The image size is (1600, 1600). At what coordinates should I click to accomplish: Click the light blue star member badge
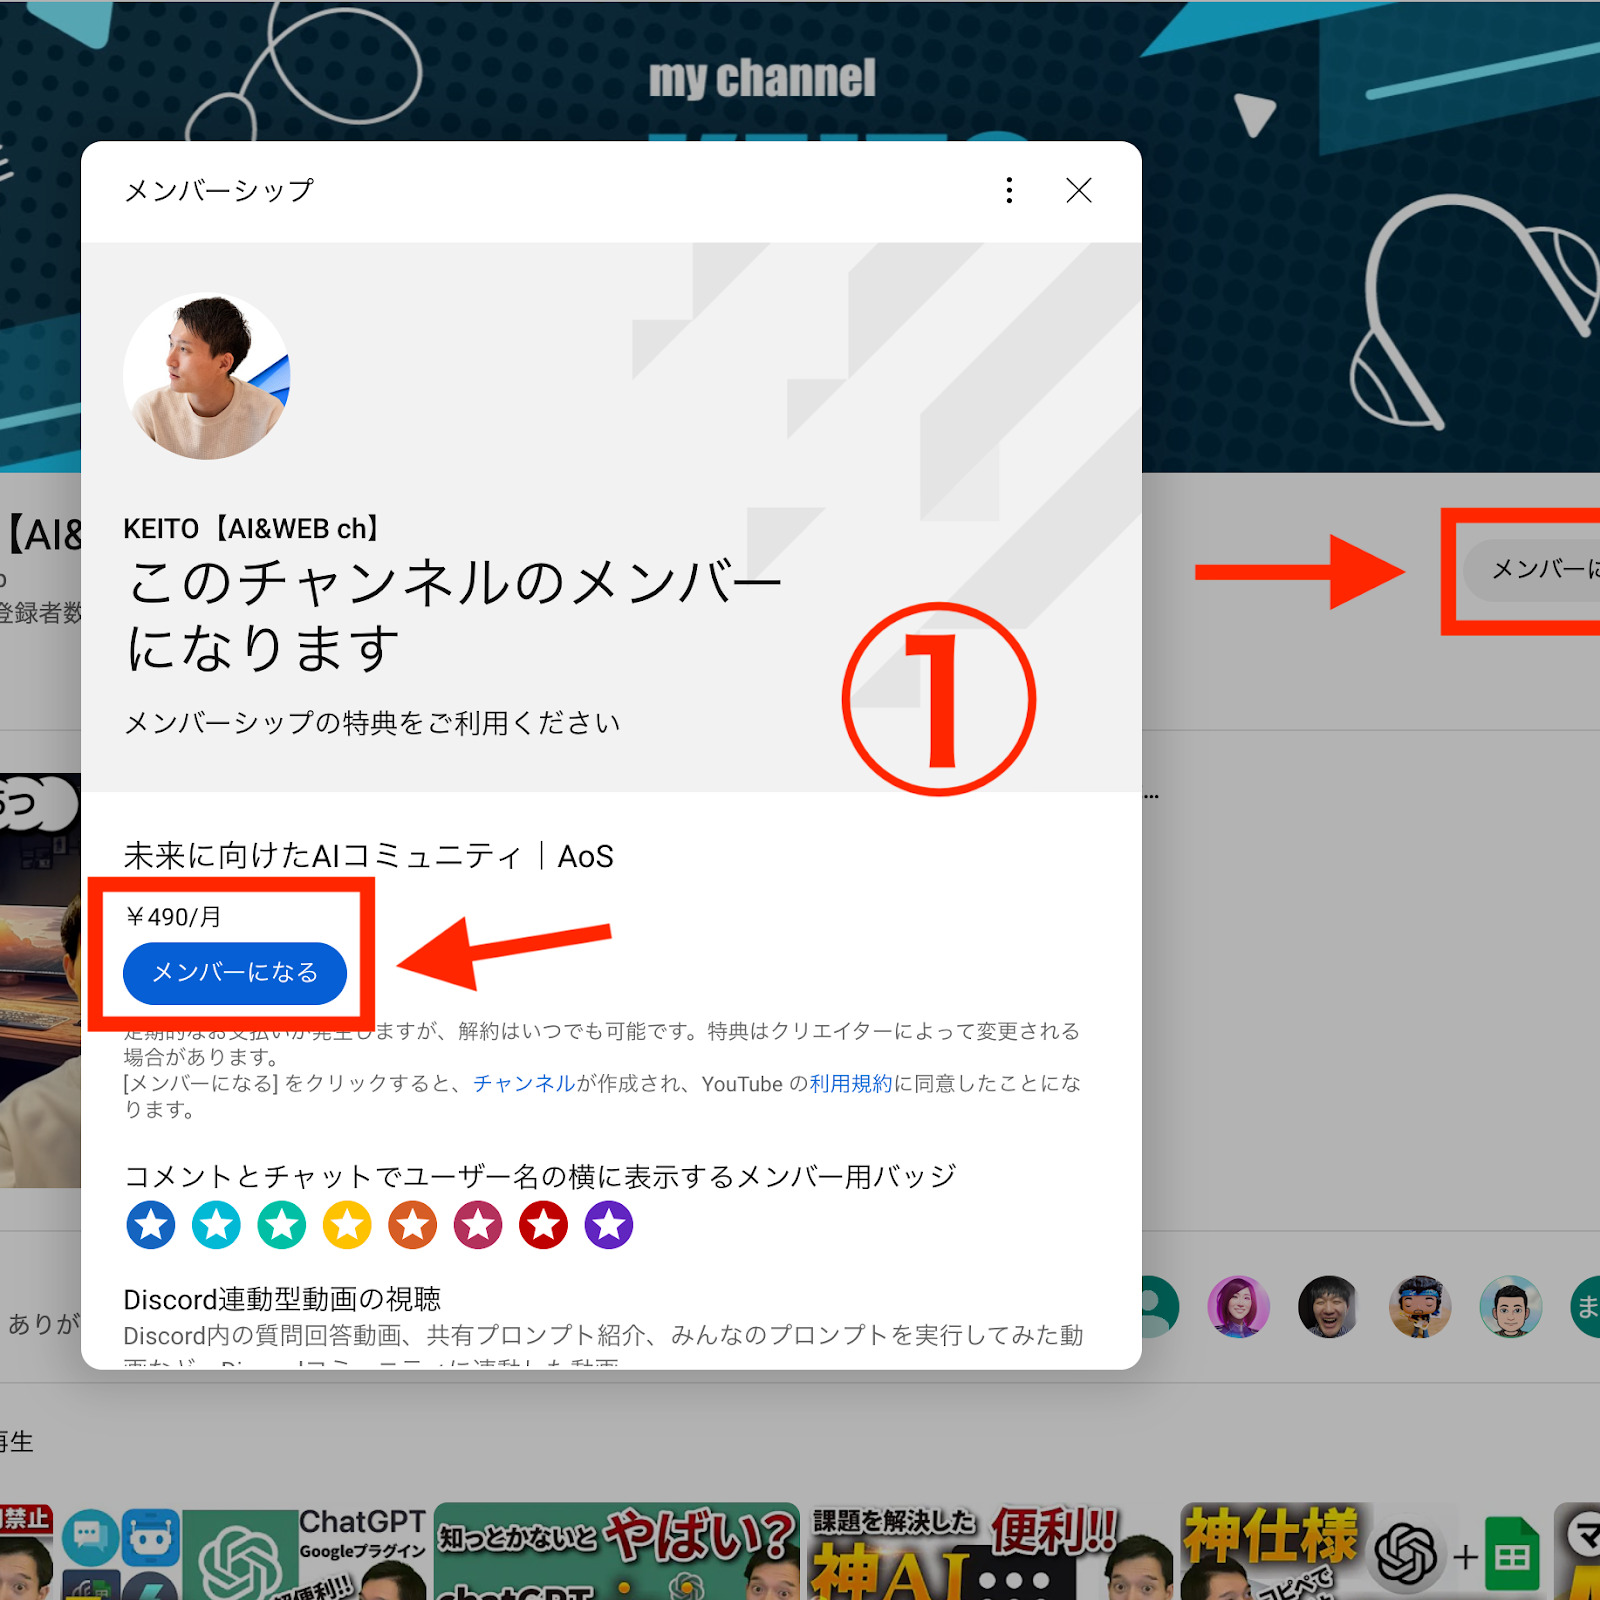point(217,1225)
